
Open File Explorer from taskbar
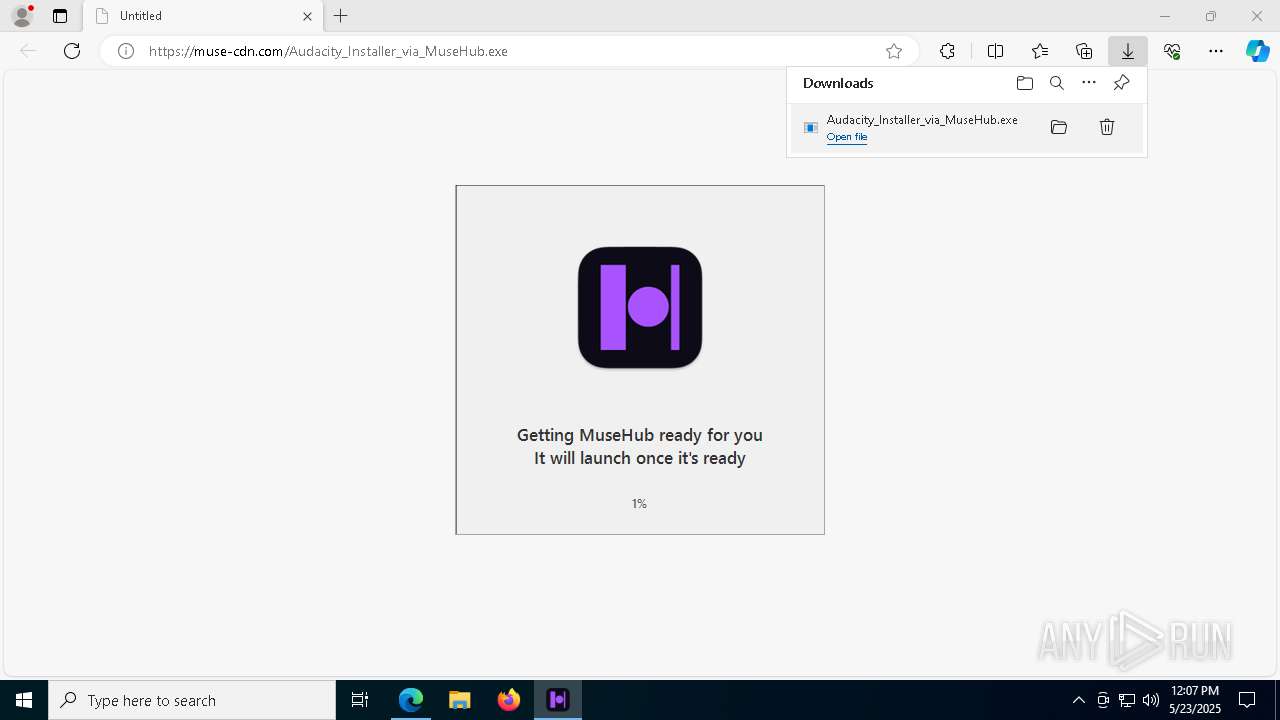(459, 700)
